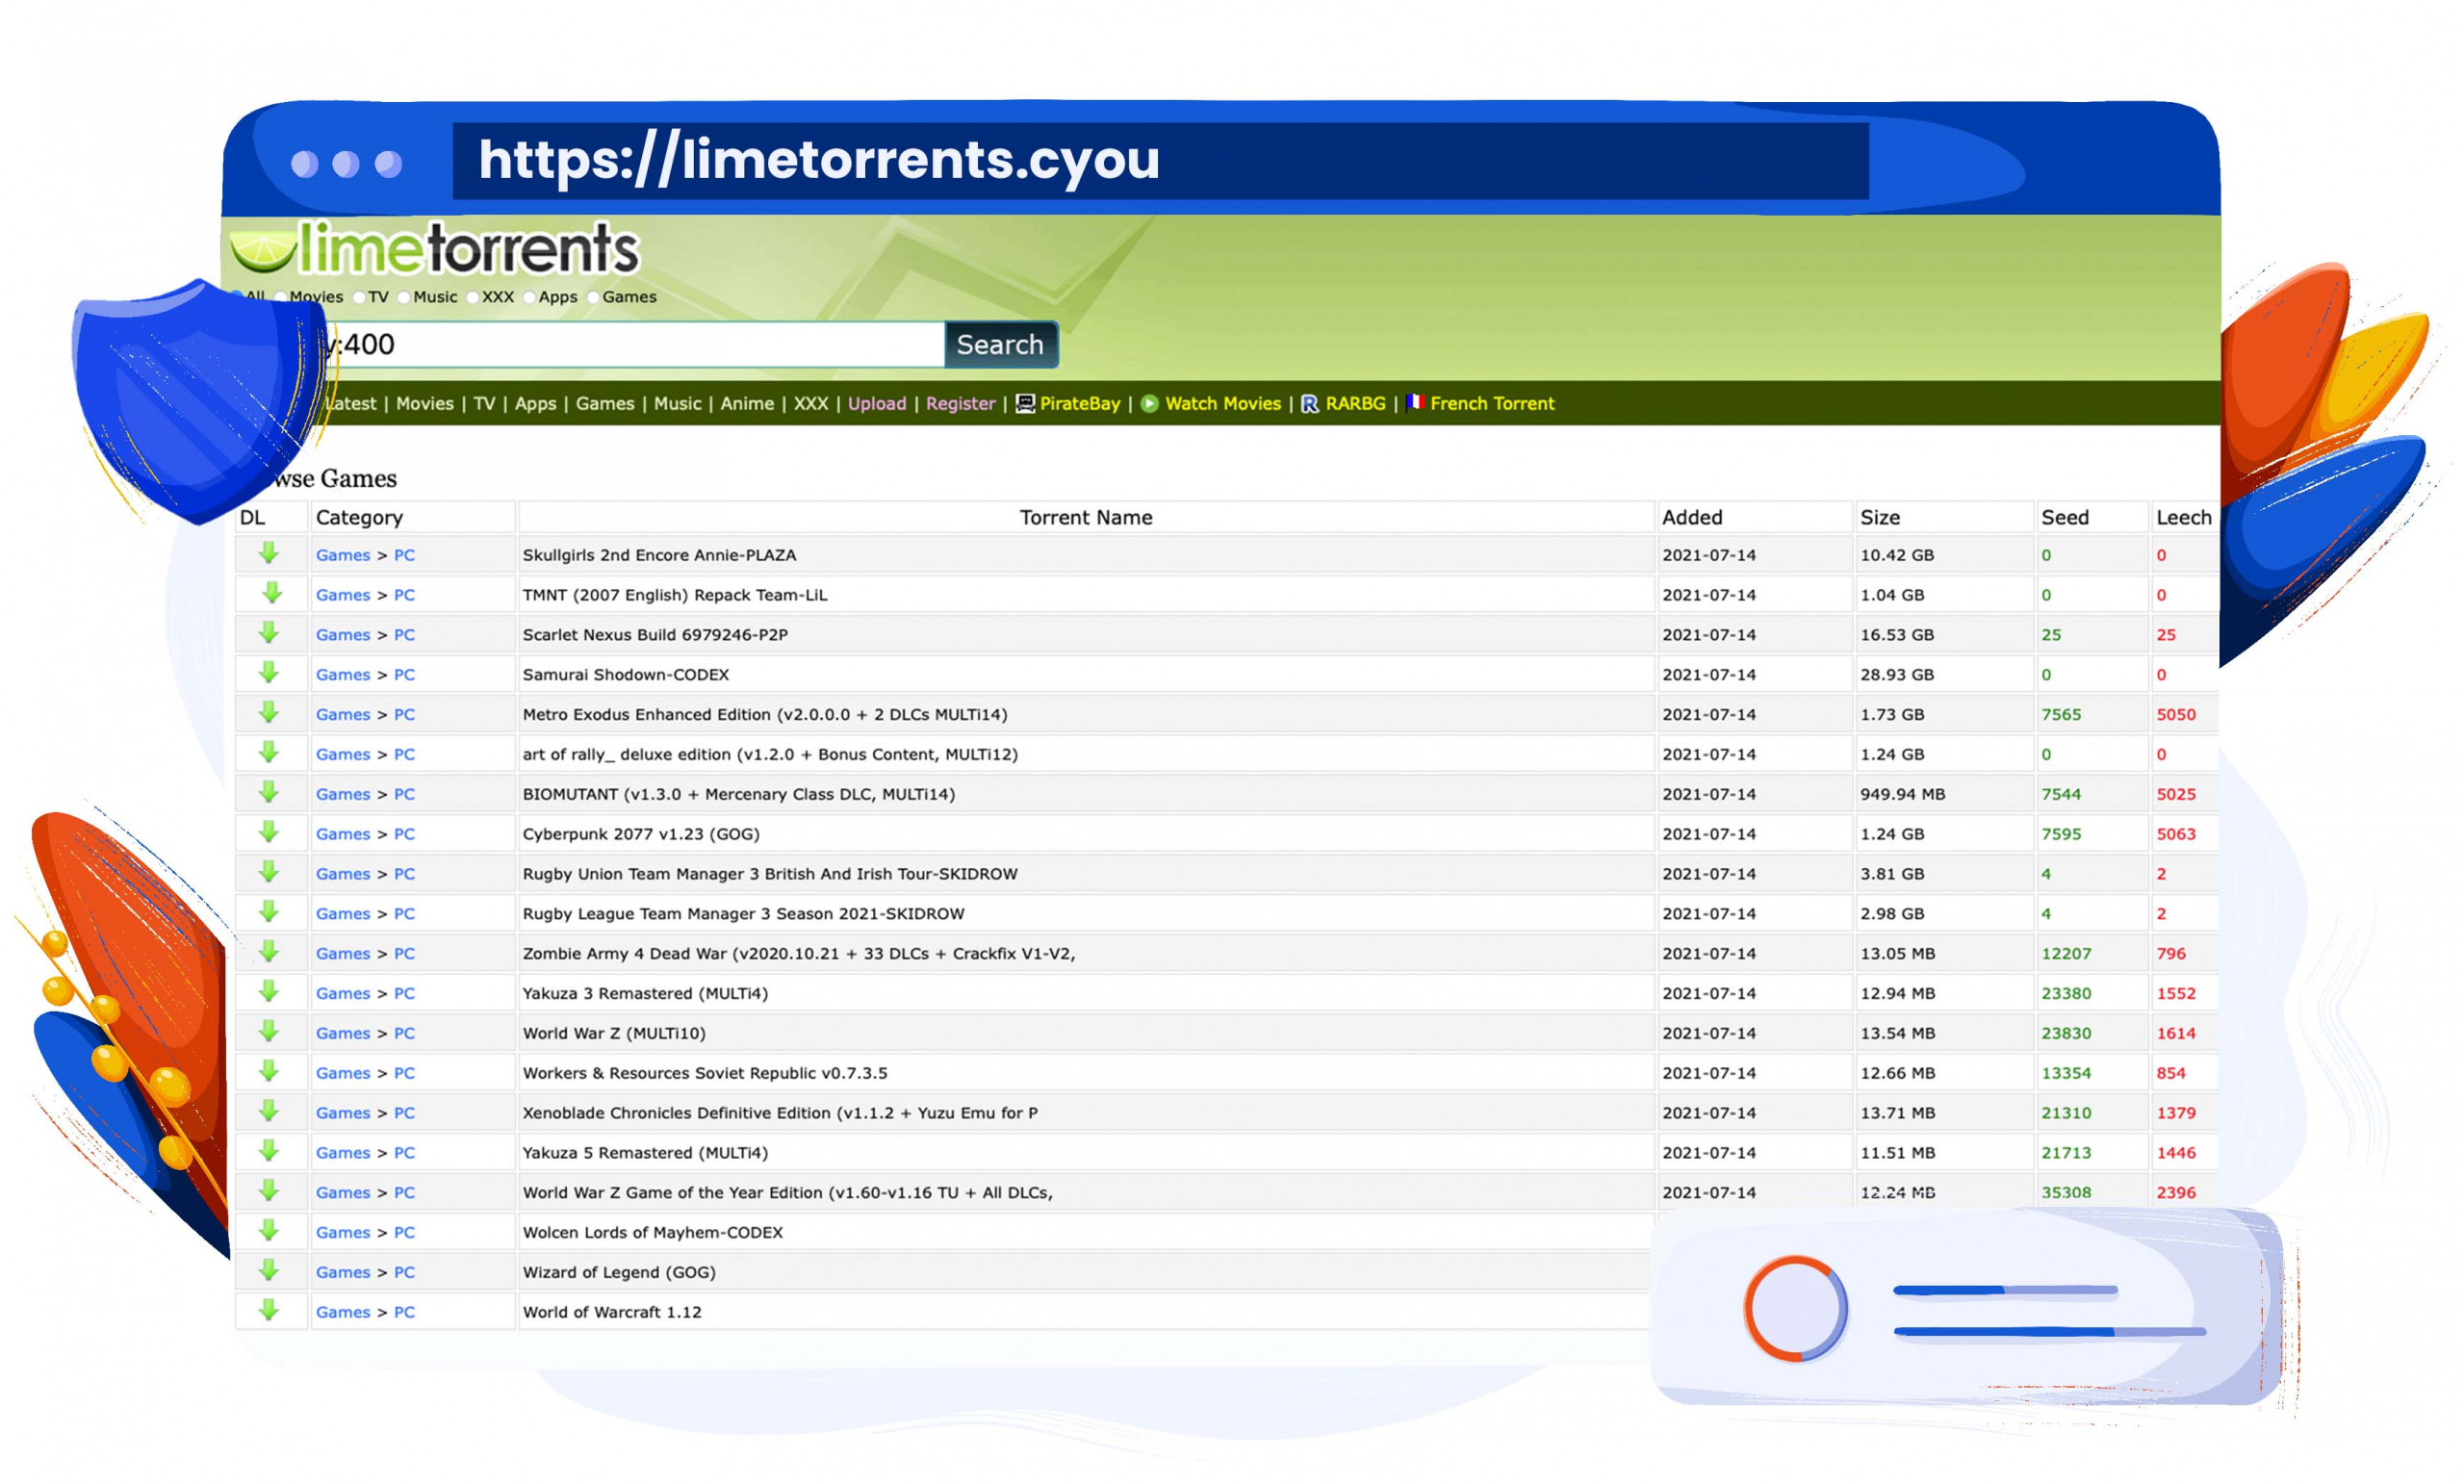Open Metro Exodus Enhanced Edition torrent name
2464x1484 pixels.
point(765,714)
